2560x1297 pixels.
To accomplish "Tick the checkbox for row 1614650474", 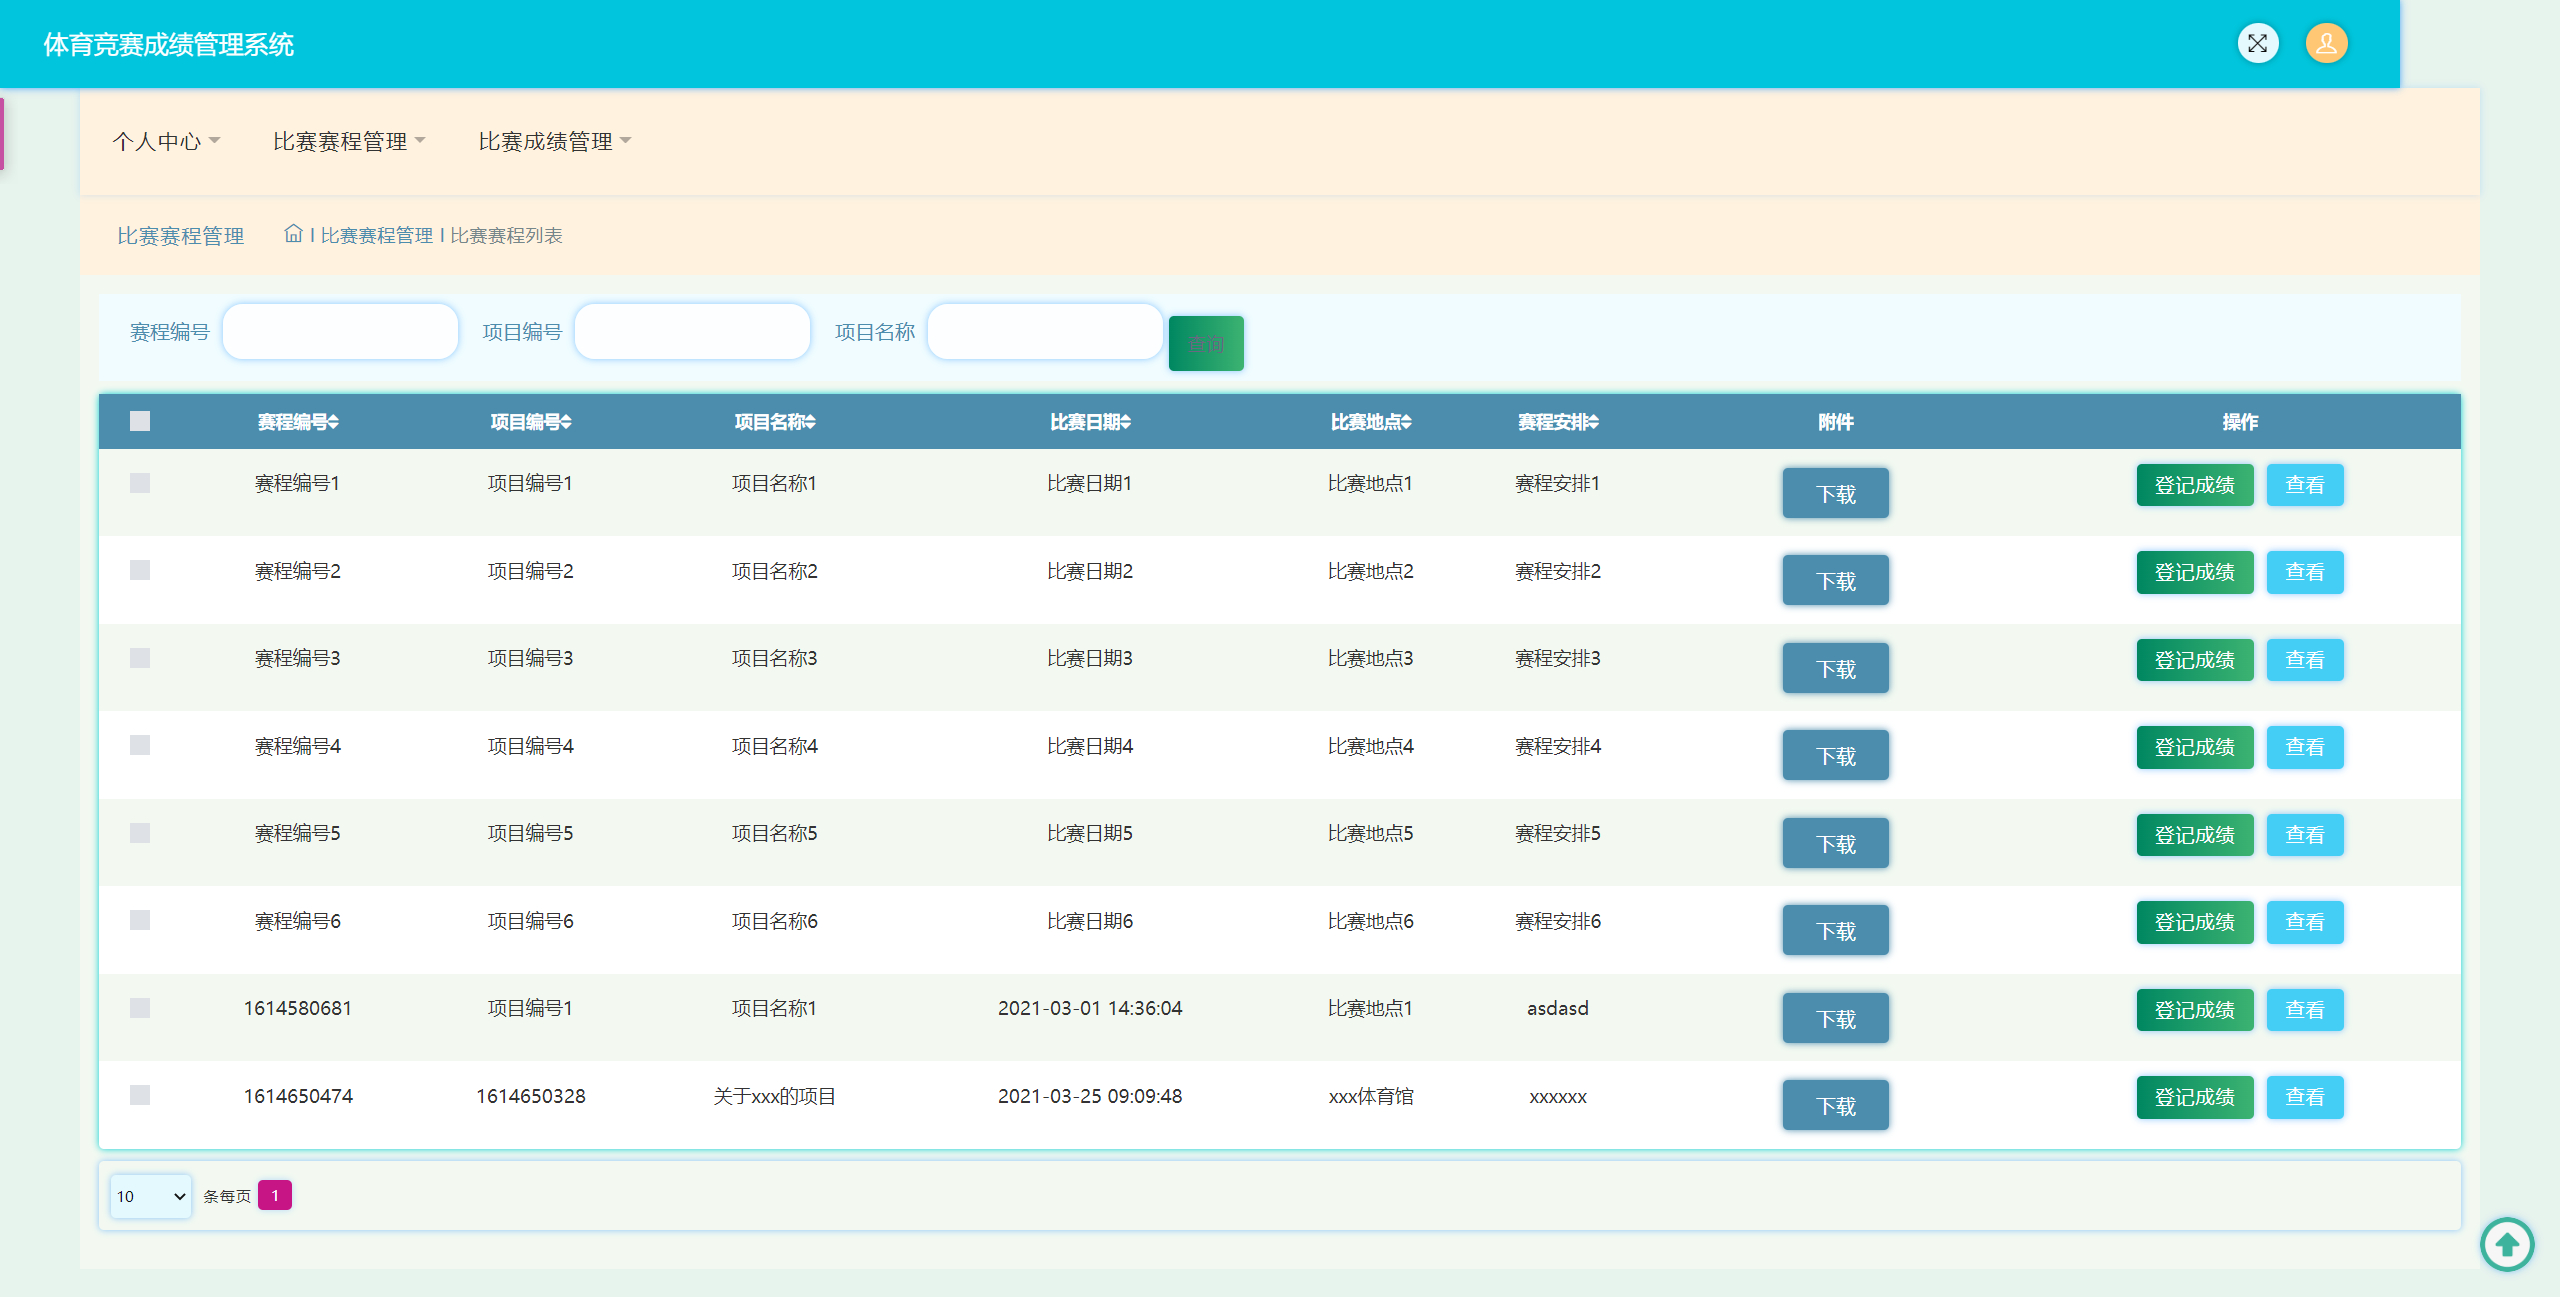I will click(x=140, y=1095).
